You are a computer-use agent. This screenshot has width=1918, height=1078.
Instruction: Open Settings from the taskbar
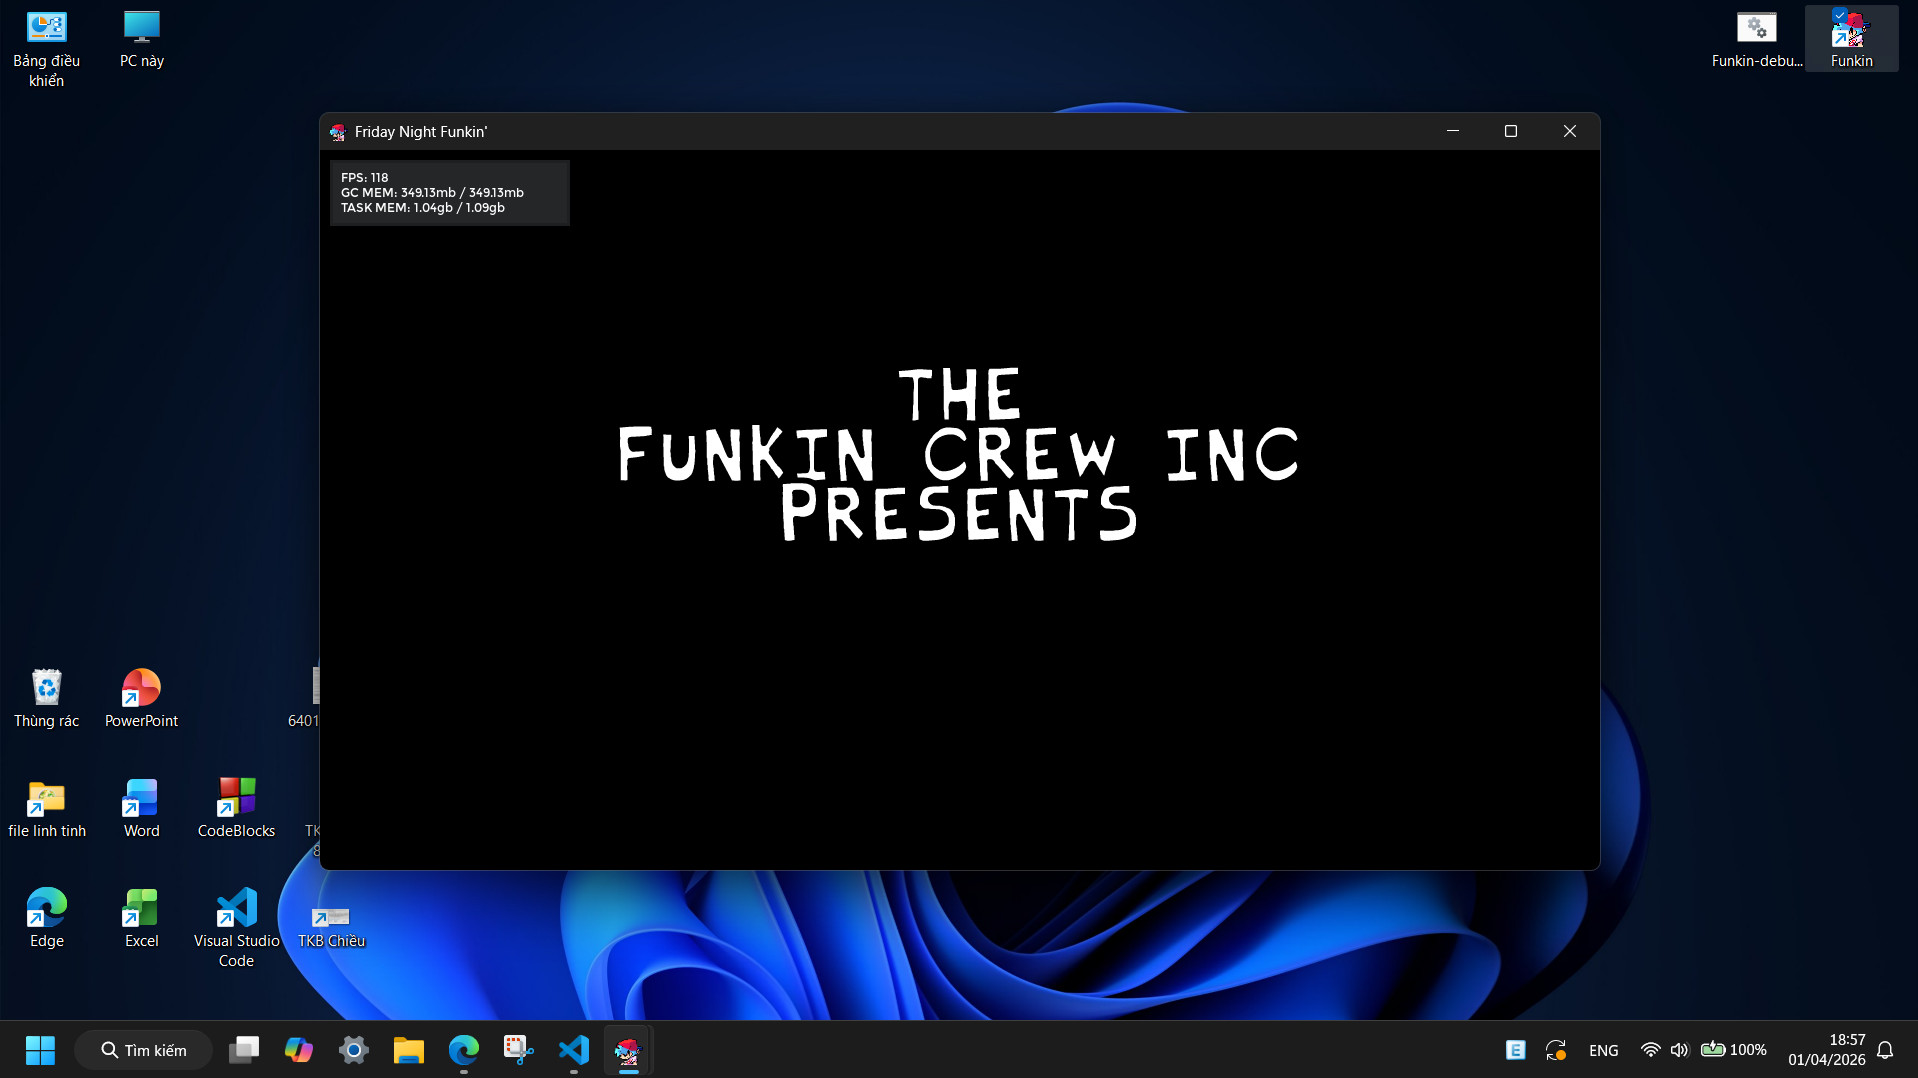pyautogui.click(x=354, y=1050)
